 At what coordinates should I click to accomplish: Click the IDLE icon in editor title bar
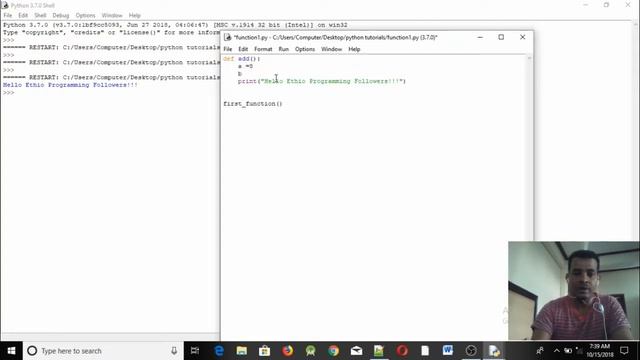click(228, 37)
